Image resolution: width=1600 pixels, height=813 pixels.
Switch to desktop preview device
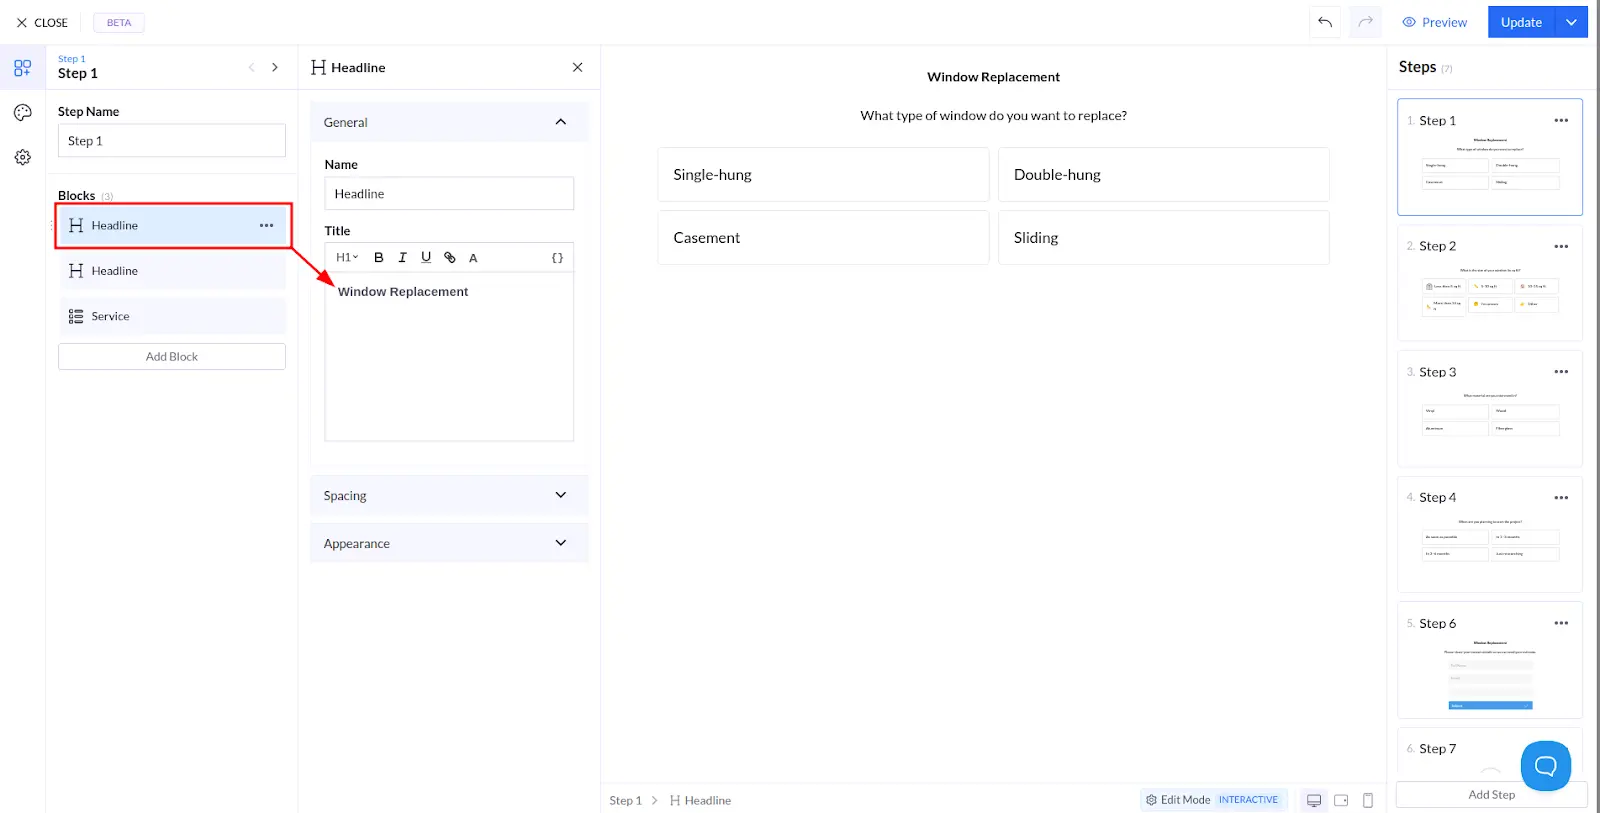point(1314,800)
